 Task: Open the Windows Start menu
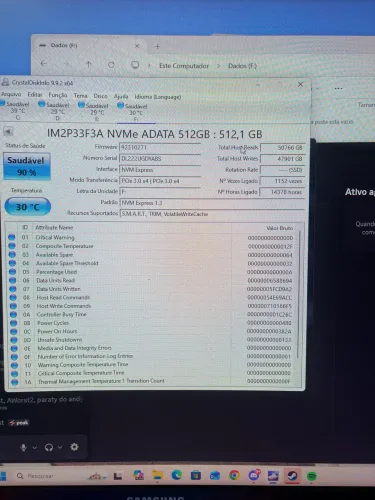pos(3,476)
